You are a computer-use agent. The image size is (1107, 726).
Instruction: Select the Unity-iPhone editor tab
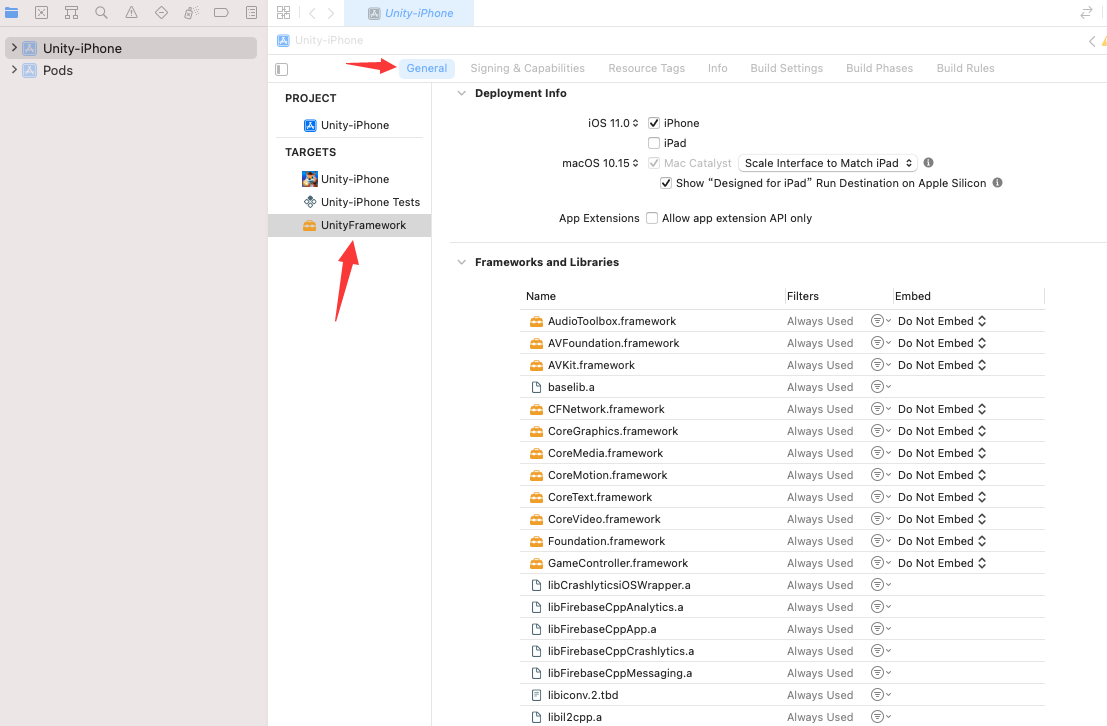(409, 13)
